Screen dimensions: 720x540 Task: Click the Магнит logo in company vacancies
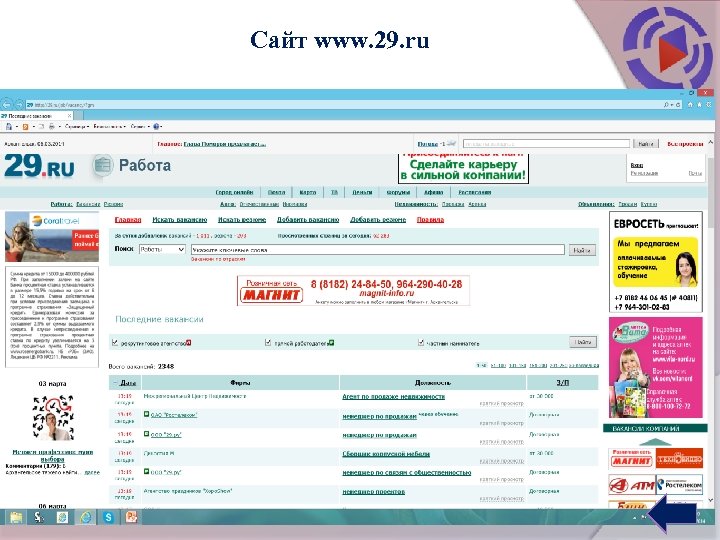pos(632,458)
